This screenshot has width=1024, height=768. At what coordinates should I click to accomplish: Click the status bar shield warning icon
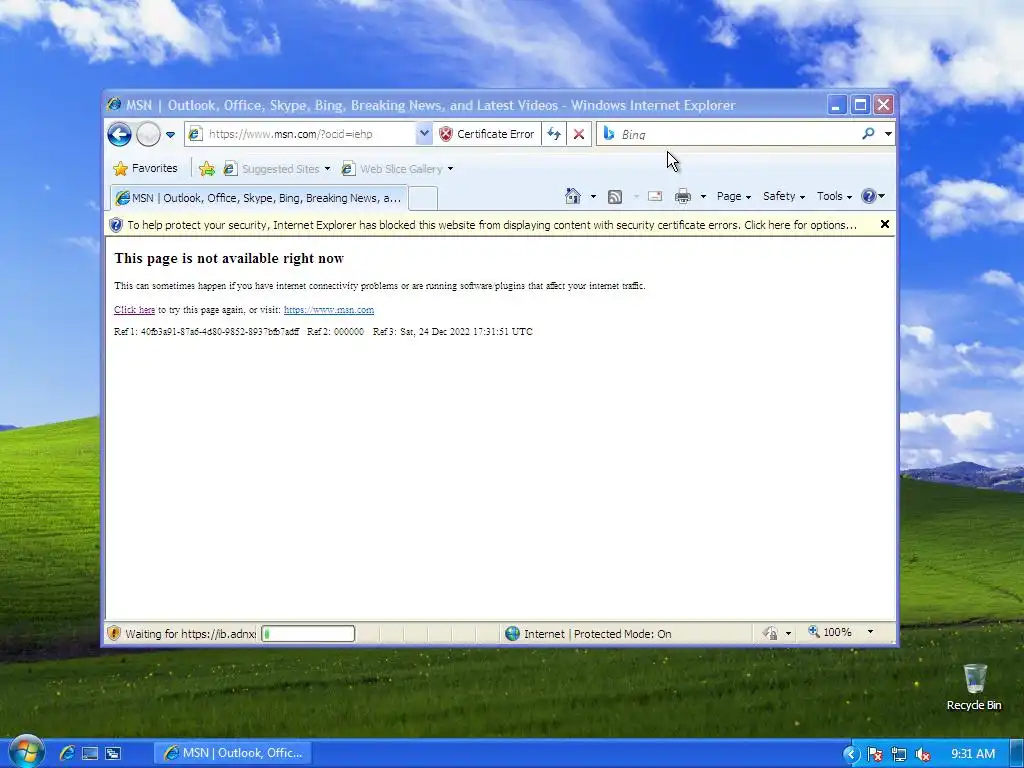[114, 633]
